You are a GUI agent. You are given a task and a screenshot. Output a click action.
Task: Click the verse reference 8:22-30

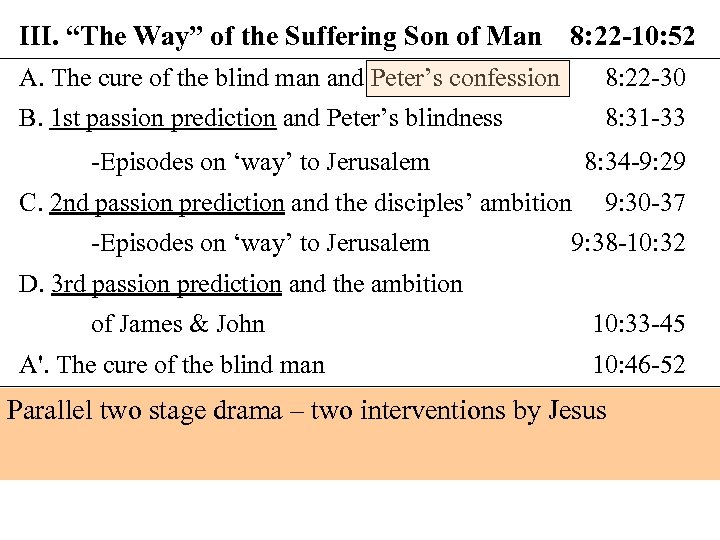click(x=645, y=78)
